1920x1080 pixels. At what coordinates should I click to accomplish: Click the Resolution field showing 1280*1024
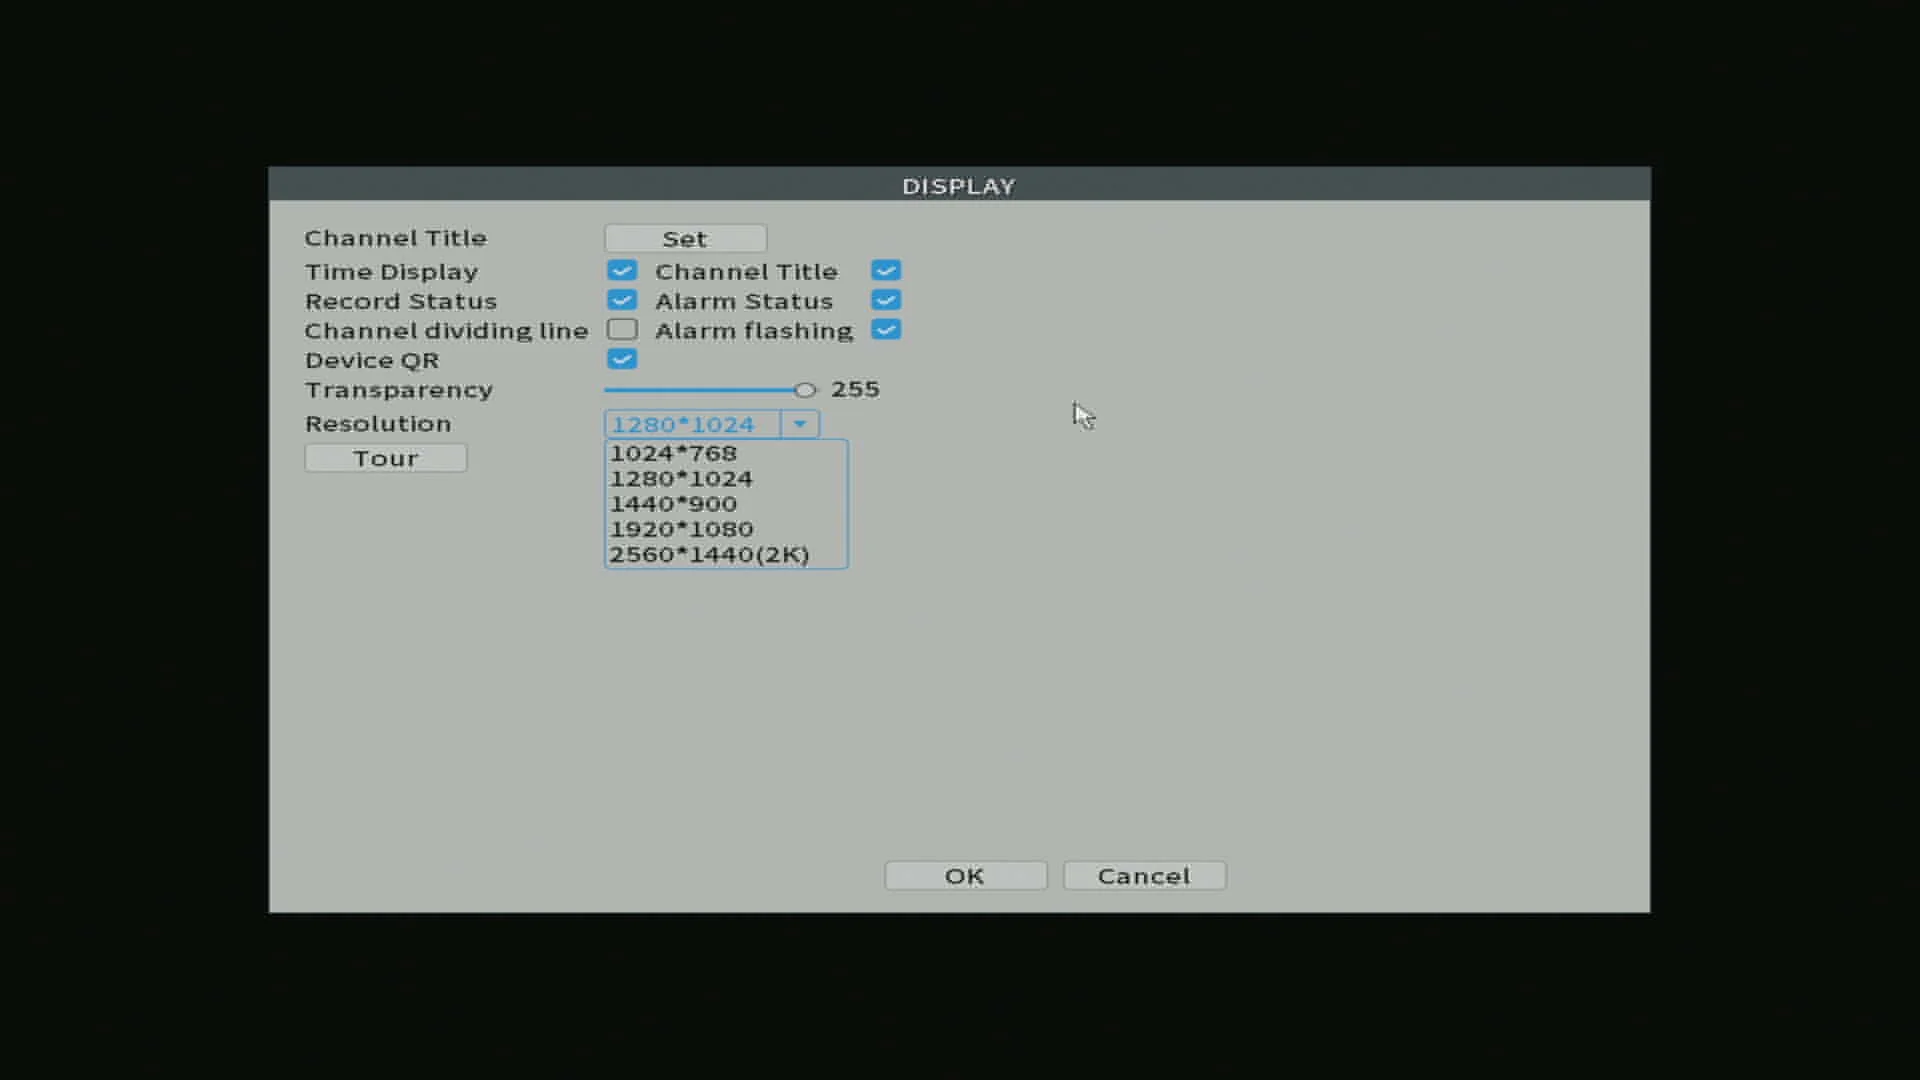pyautogui.click(x=692, y=424)
